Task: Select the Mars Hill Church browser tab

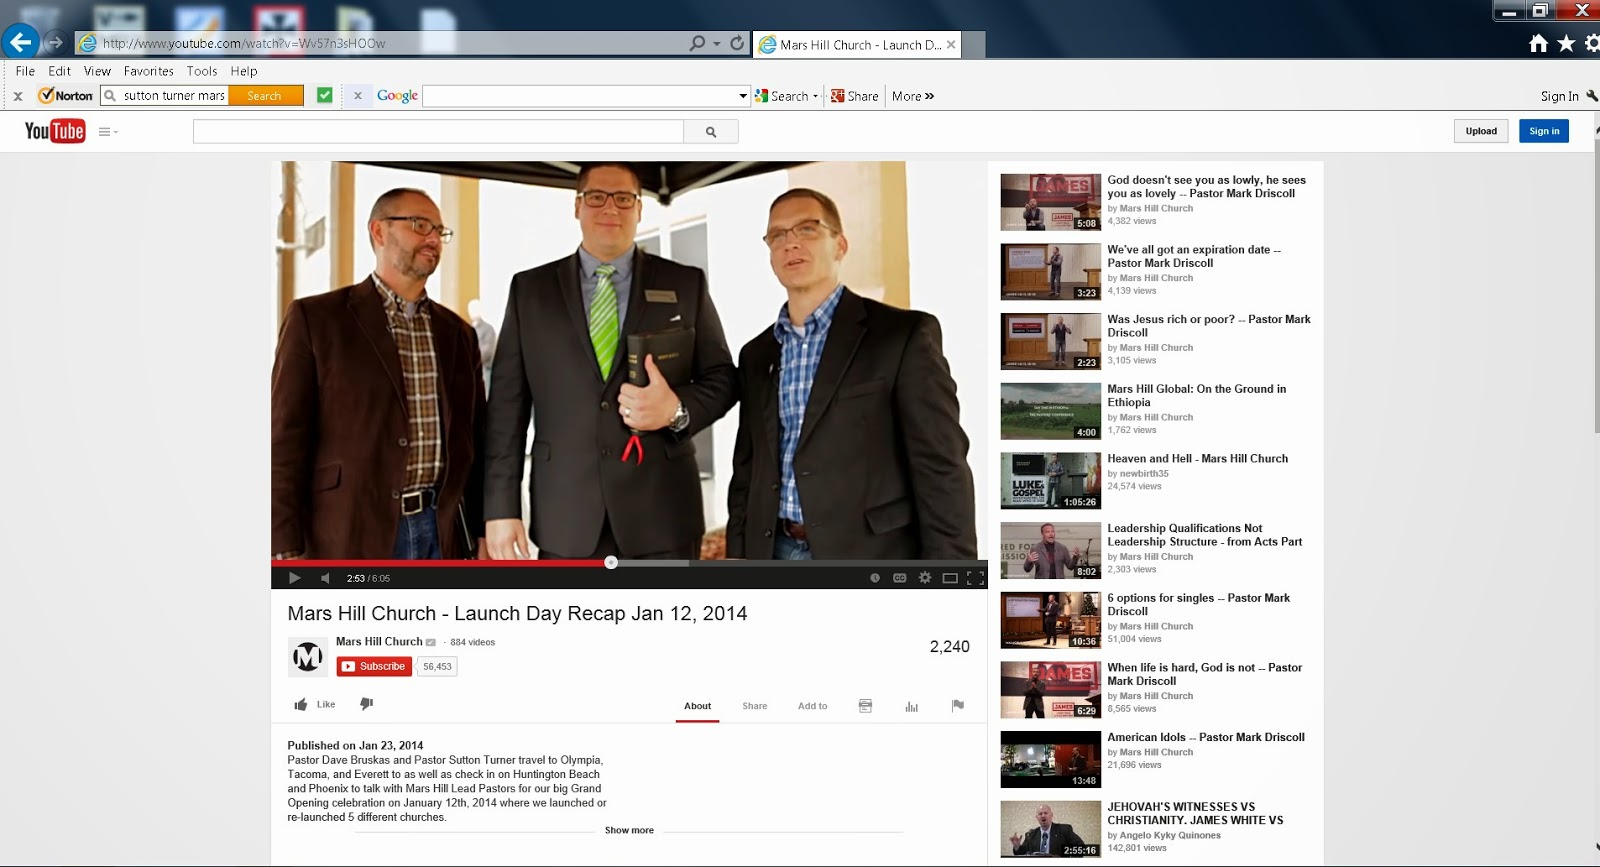Action: point(857,44)
